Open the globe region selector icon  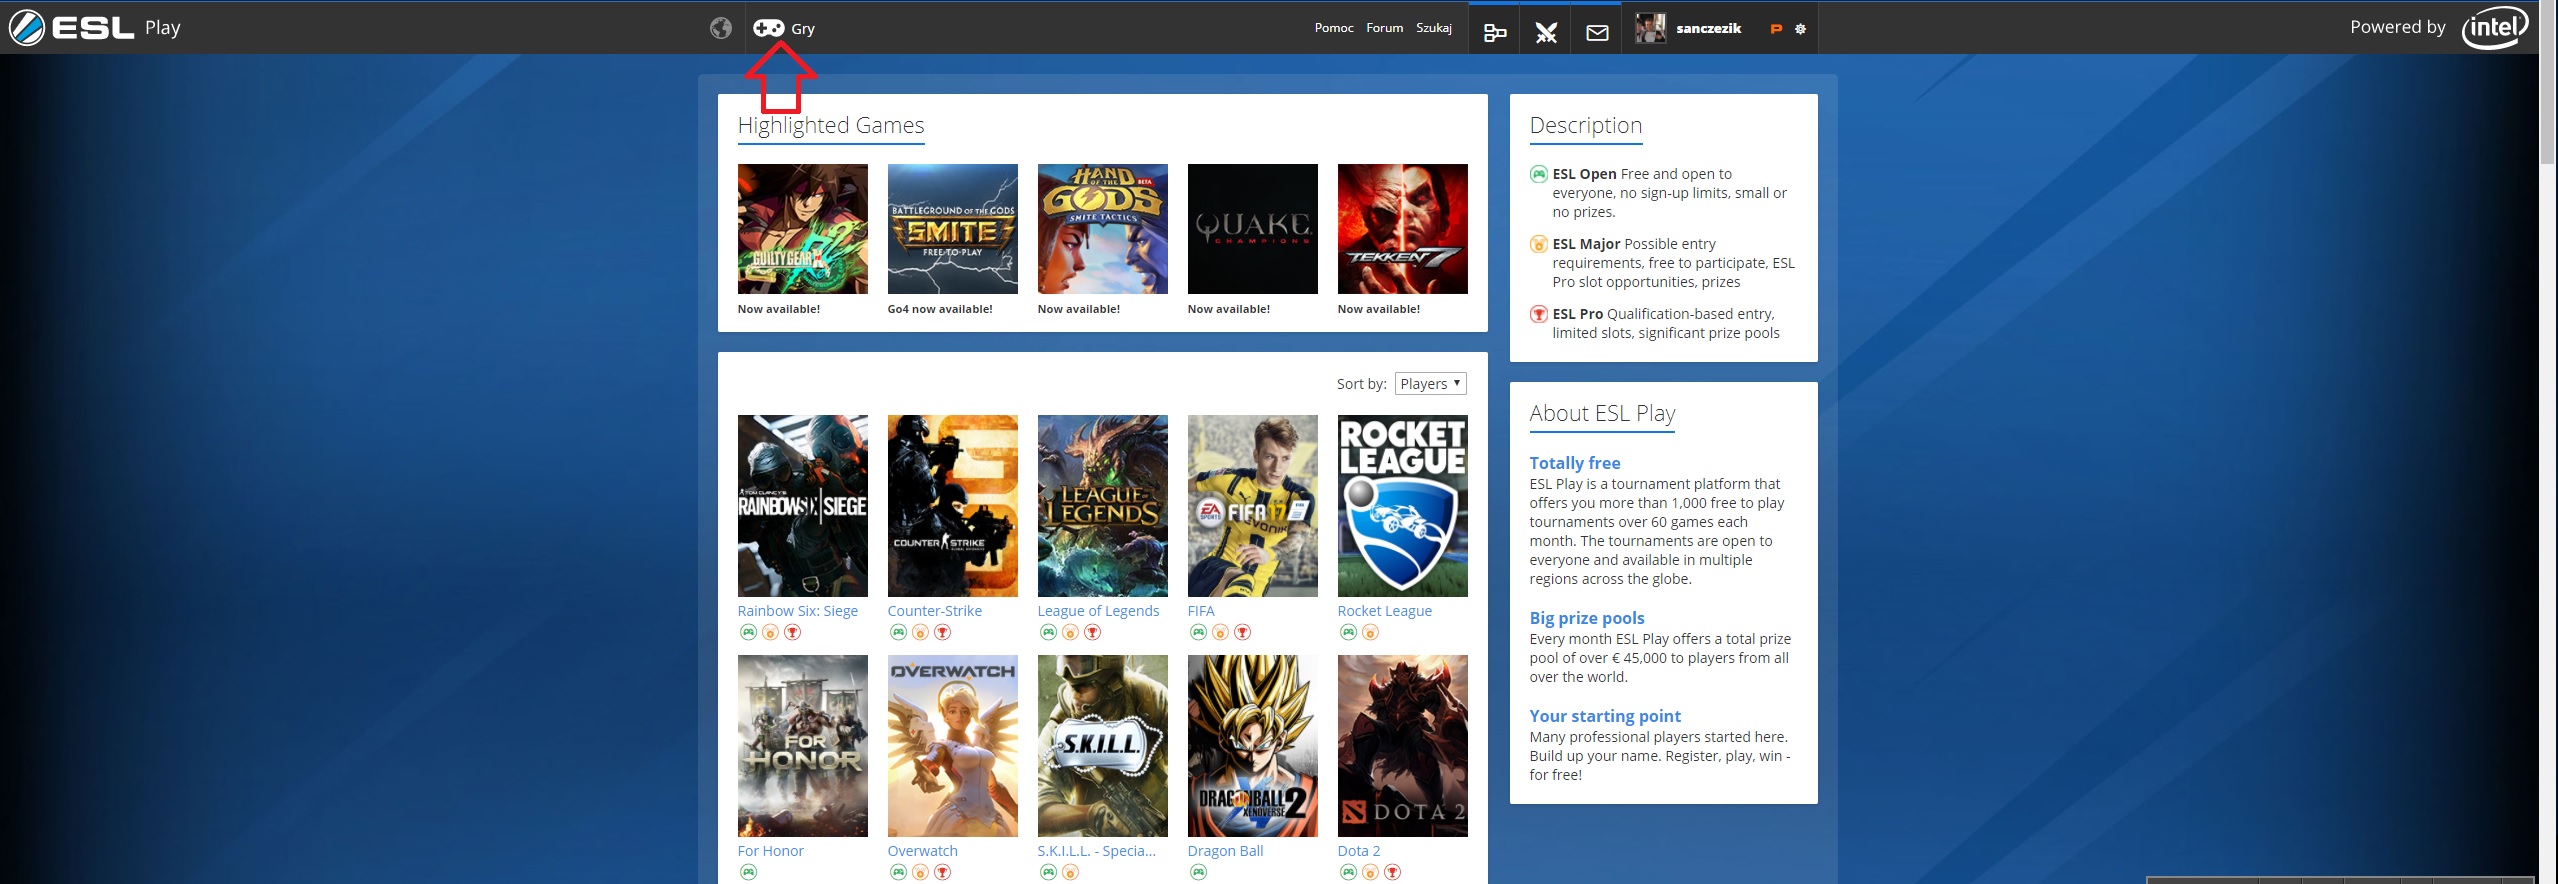point(720,28)
